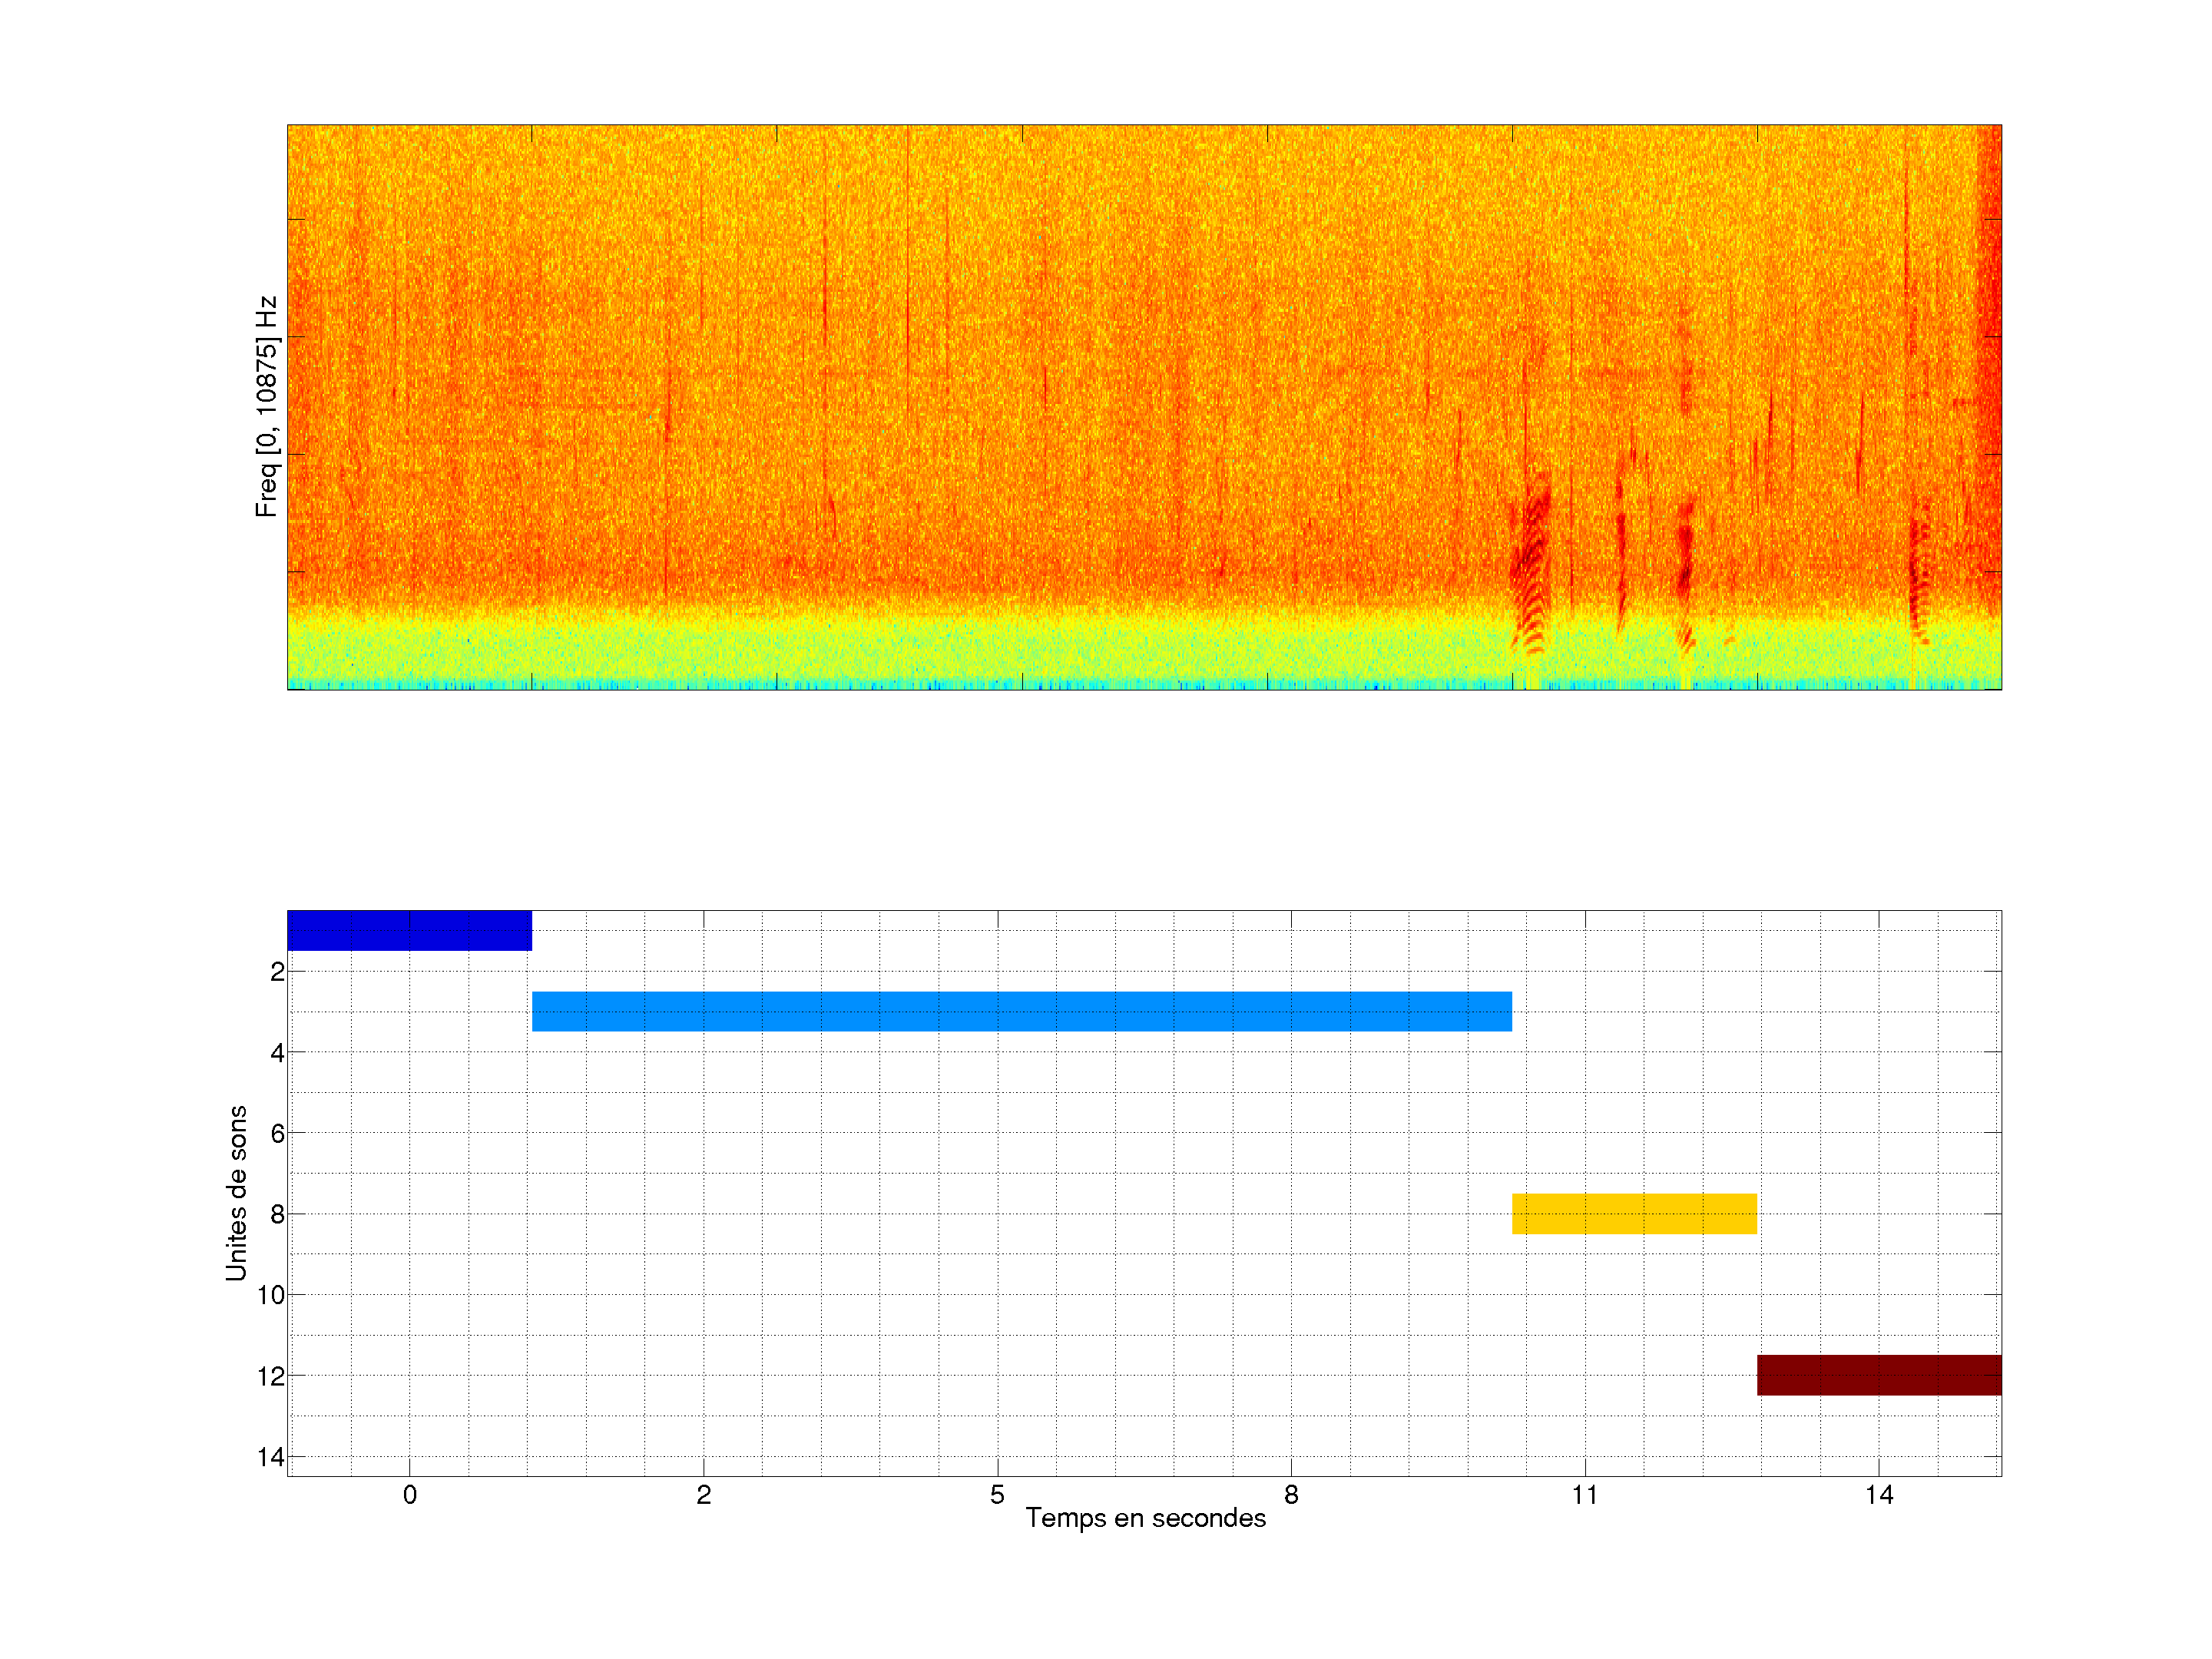
Task: Click the dark blue sound unit bar
Action: pyautogui.click(x=409, y=930)
